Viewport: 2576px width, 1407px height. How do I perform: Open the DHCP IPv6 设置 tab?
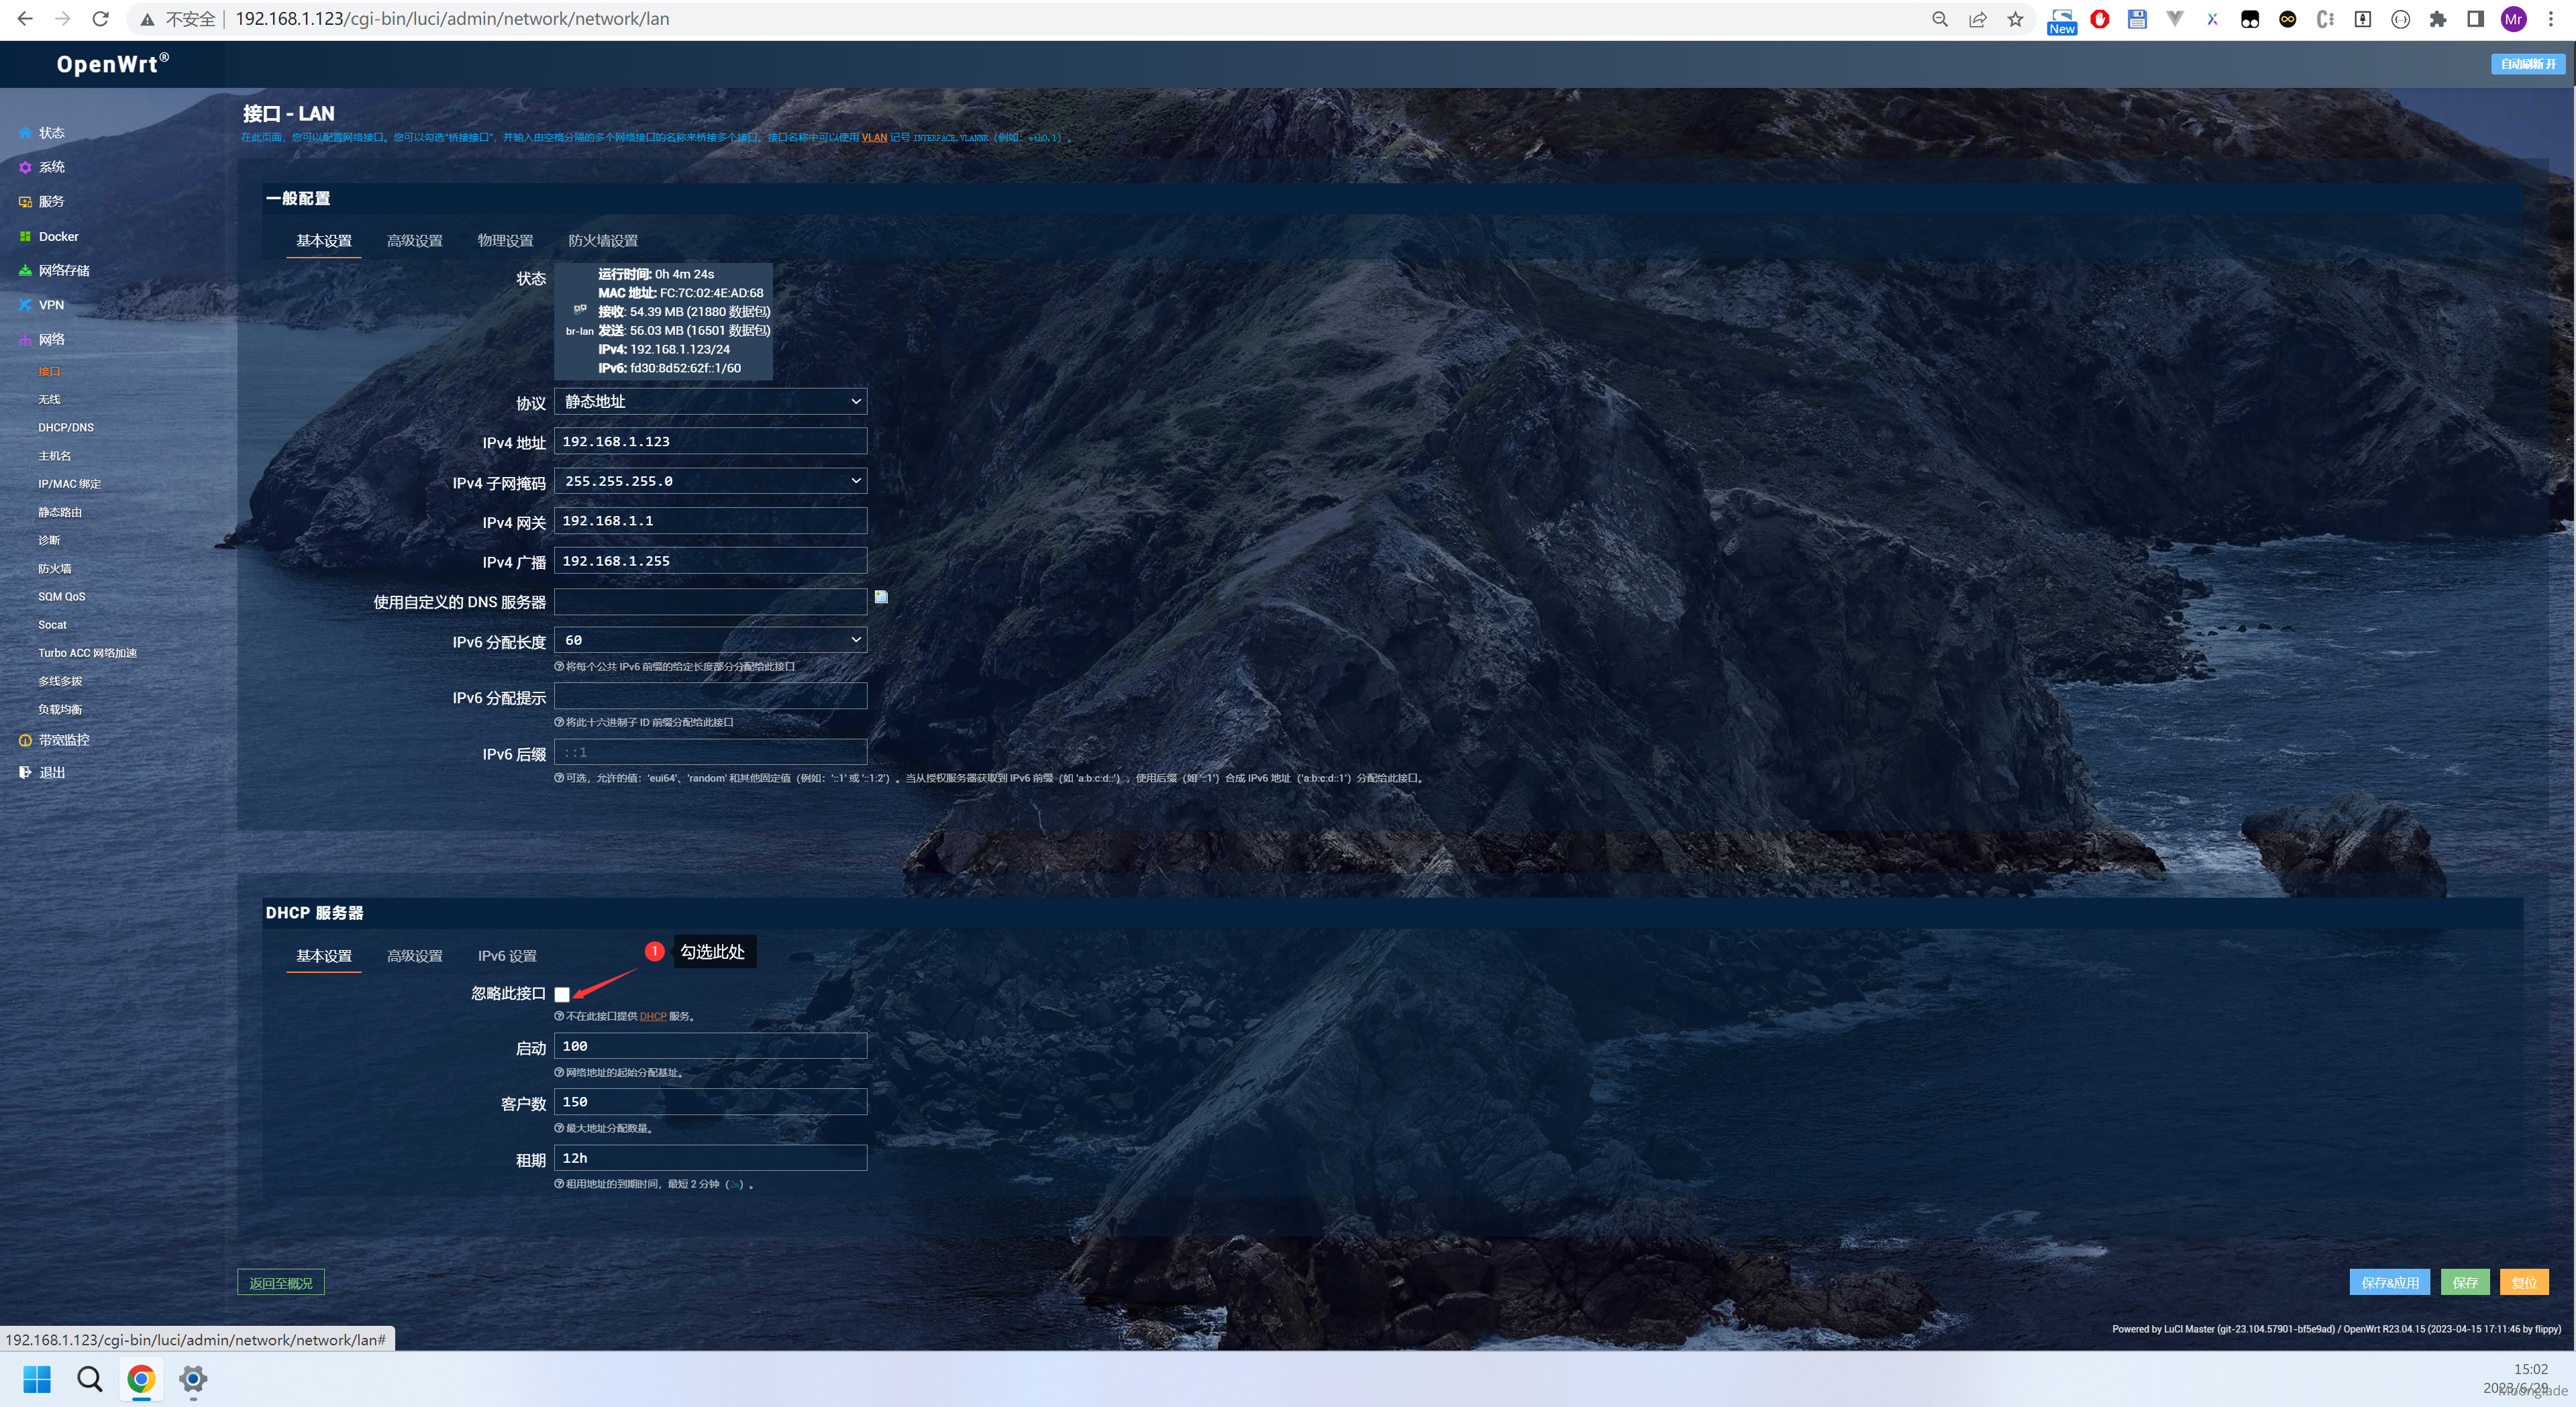pyautogui.click(x=507, y=956)
